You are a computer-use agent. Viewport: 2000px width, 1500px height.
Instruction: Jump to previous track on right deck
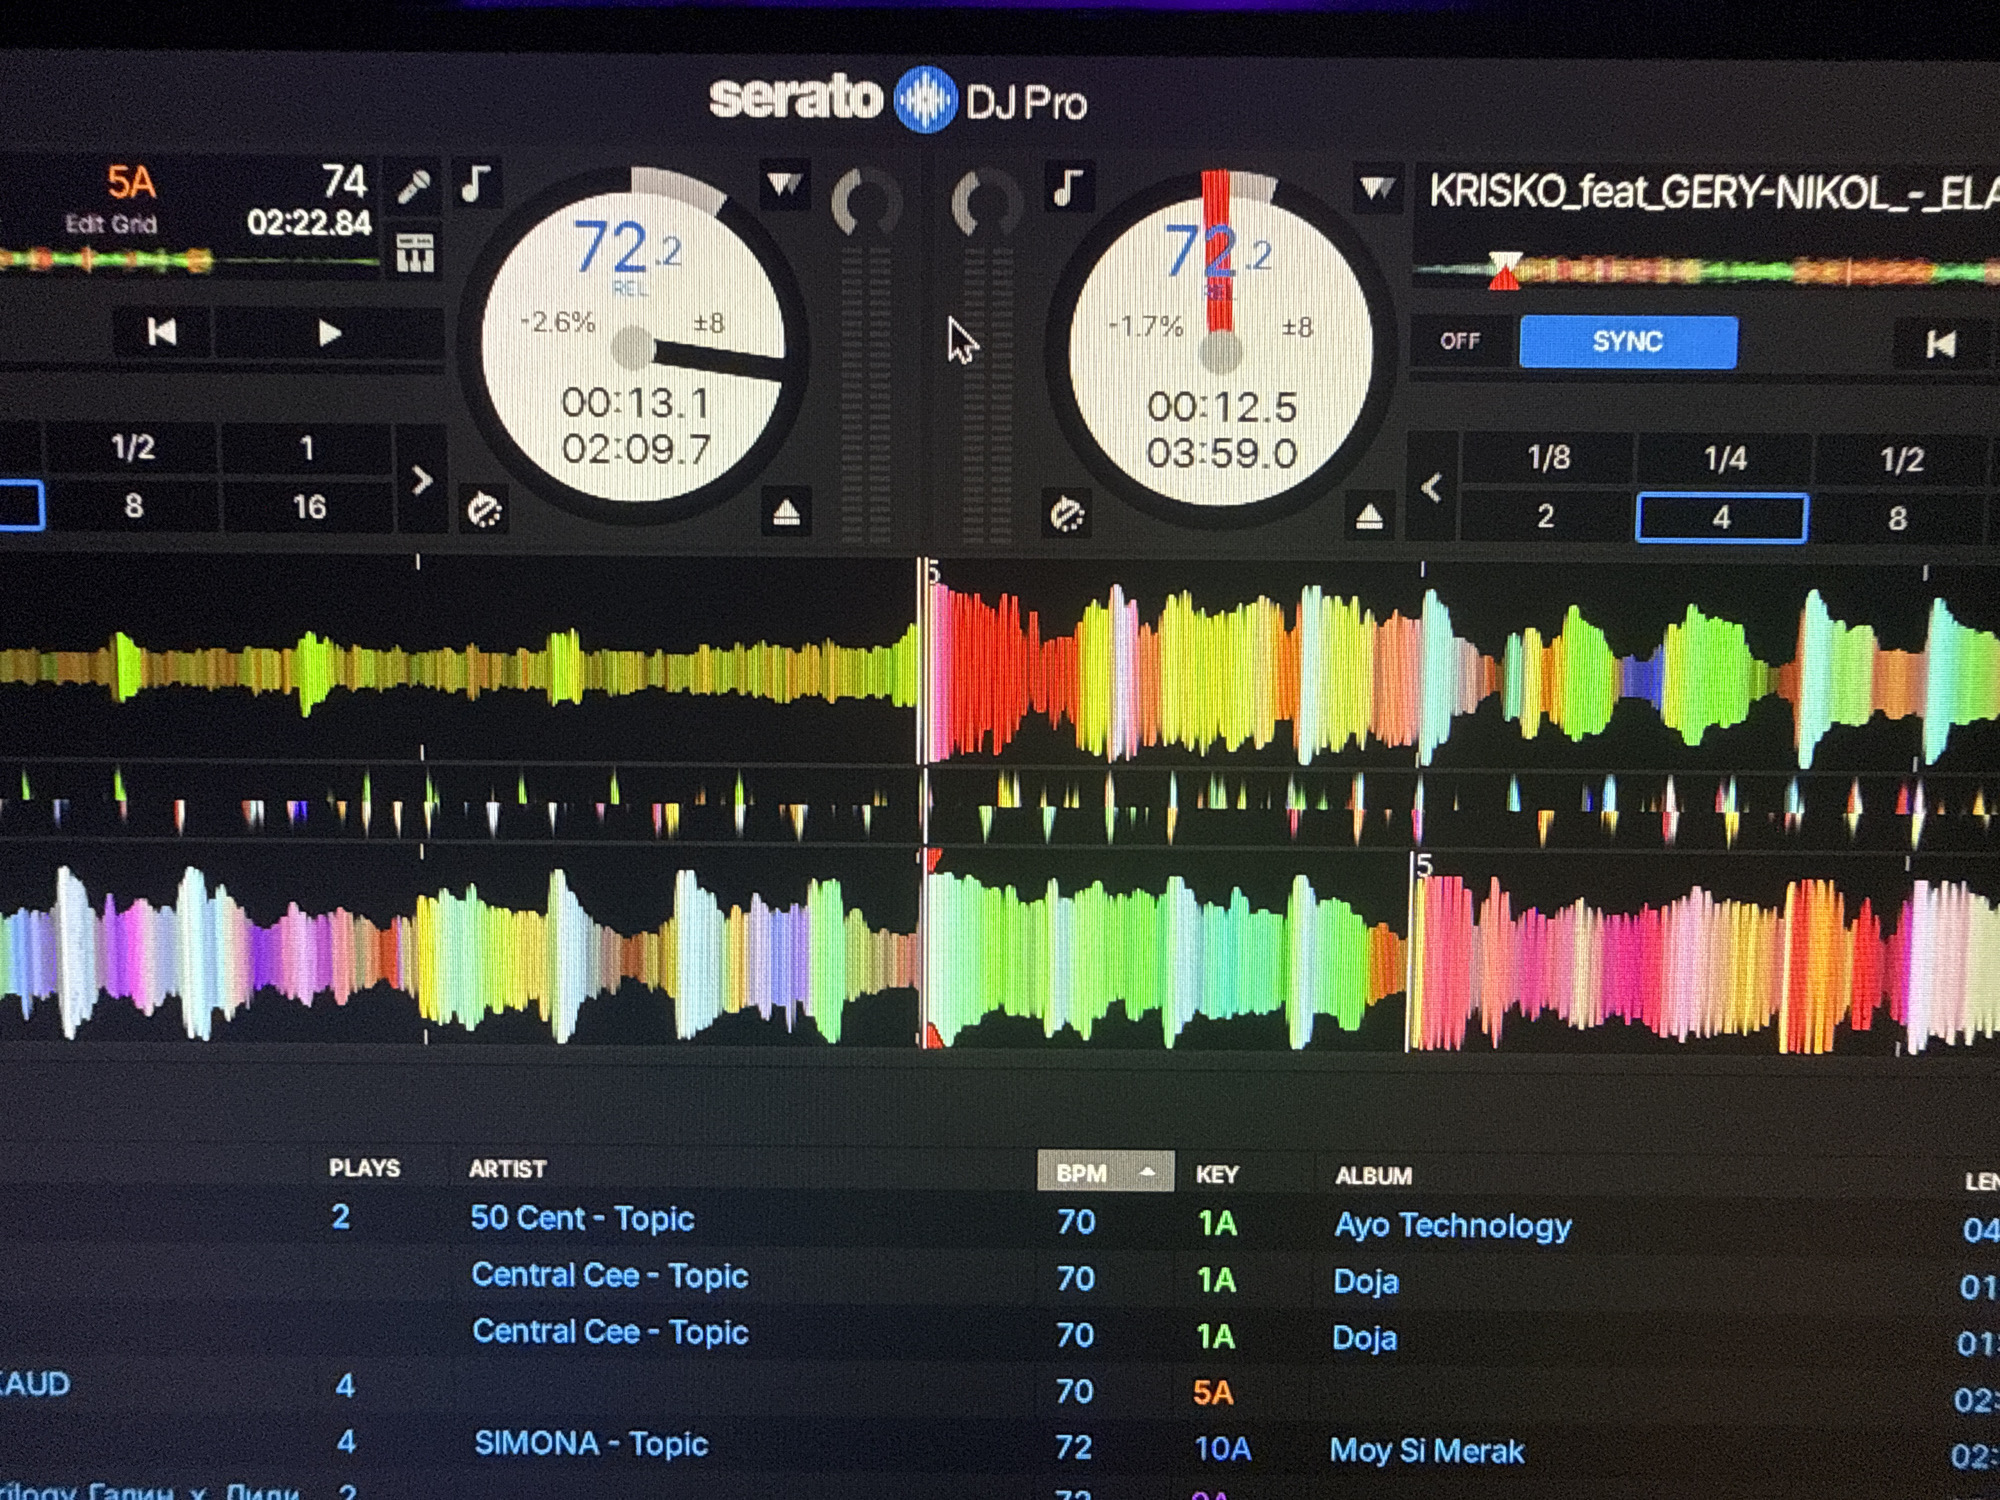pyautogui.click(x=1941, y=345)
